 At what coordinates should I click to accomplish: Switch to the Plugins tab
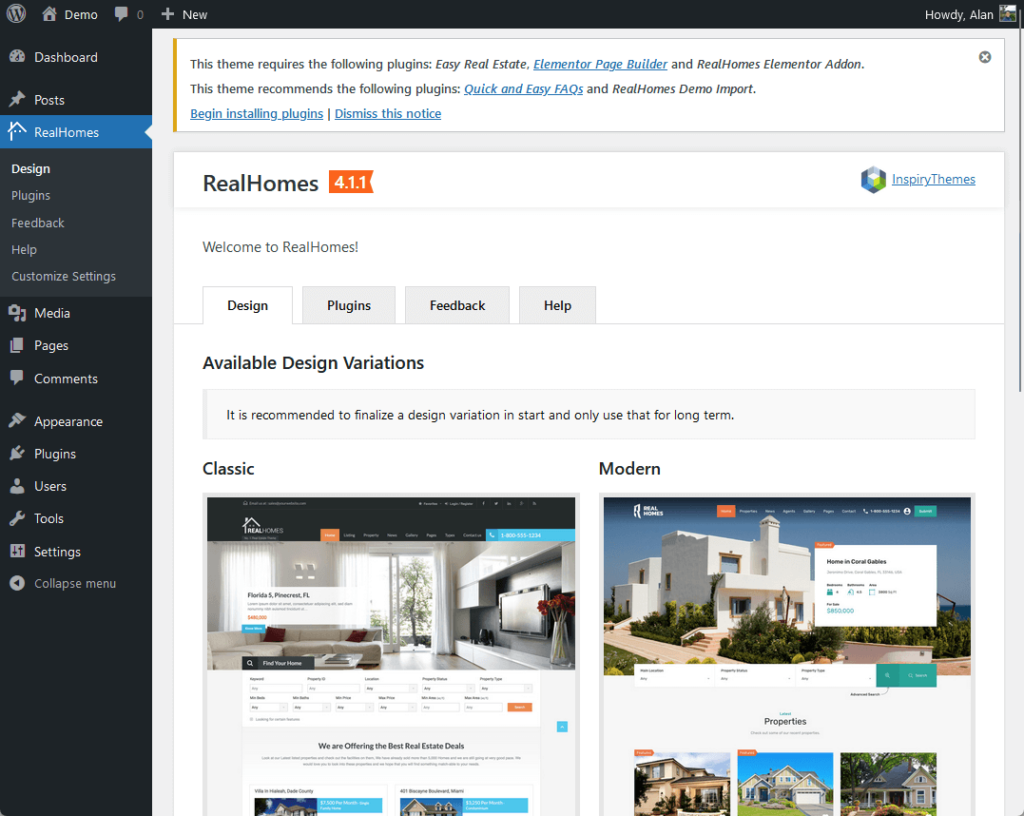(x=349, y=305)
